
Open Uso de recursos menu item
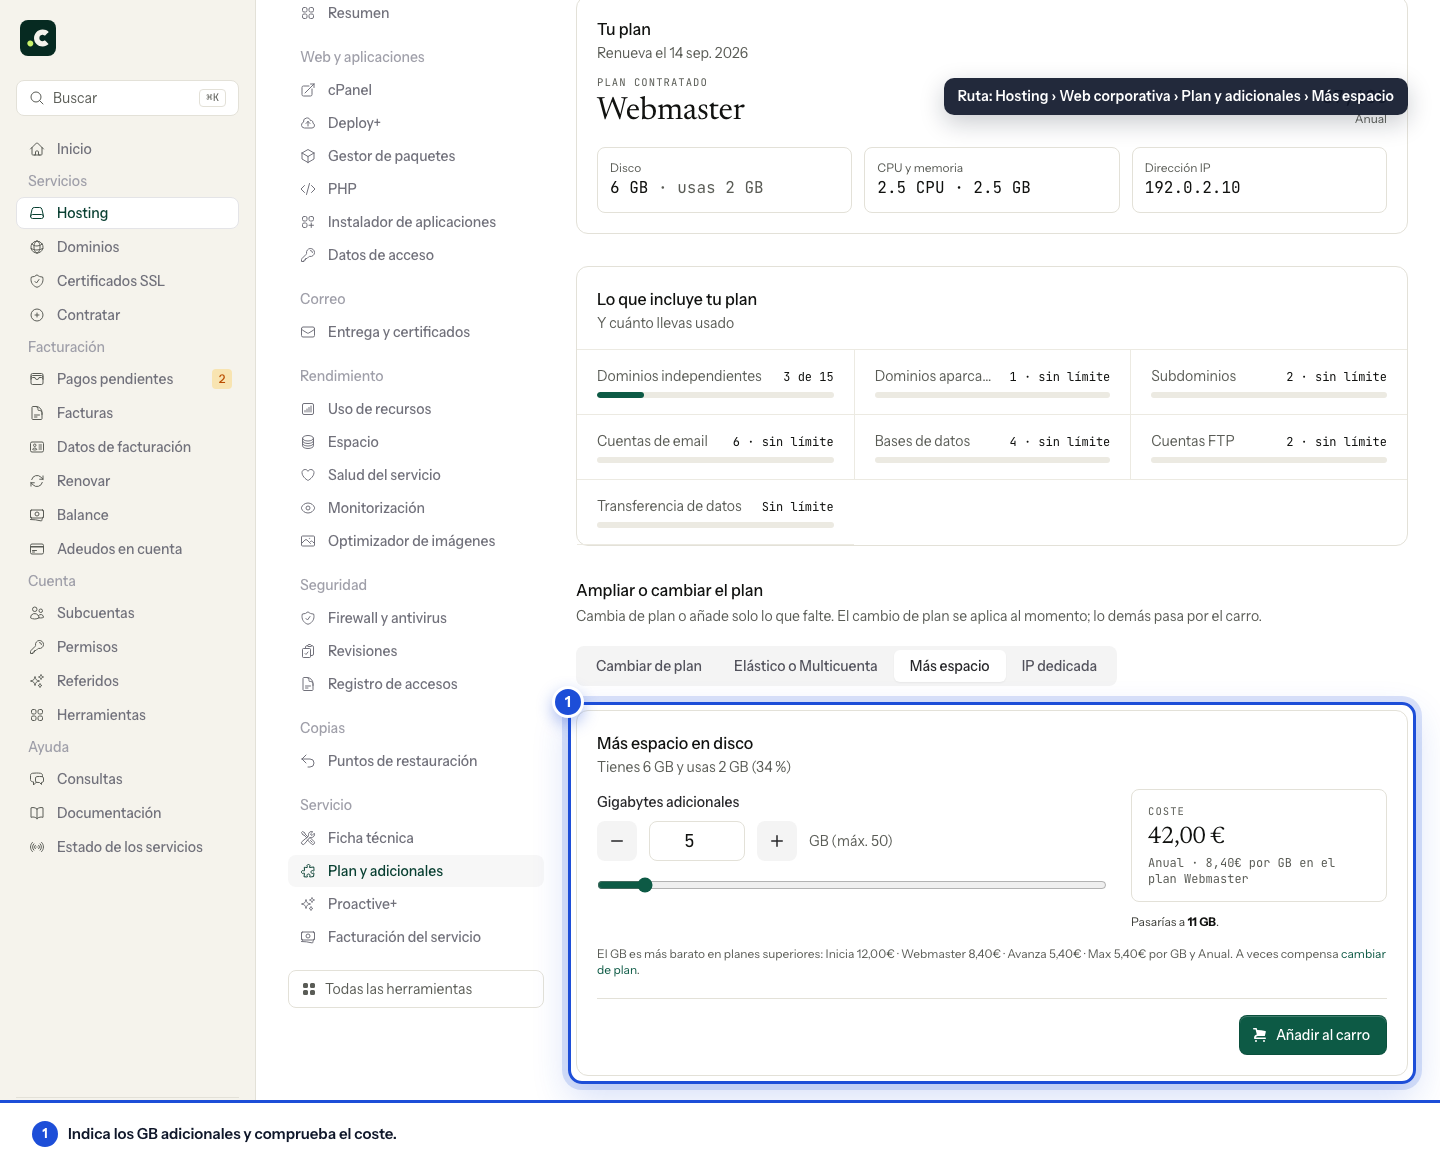point(416,409)
